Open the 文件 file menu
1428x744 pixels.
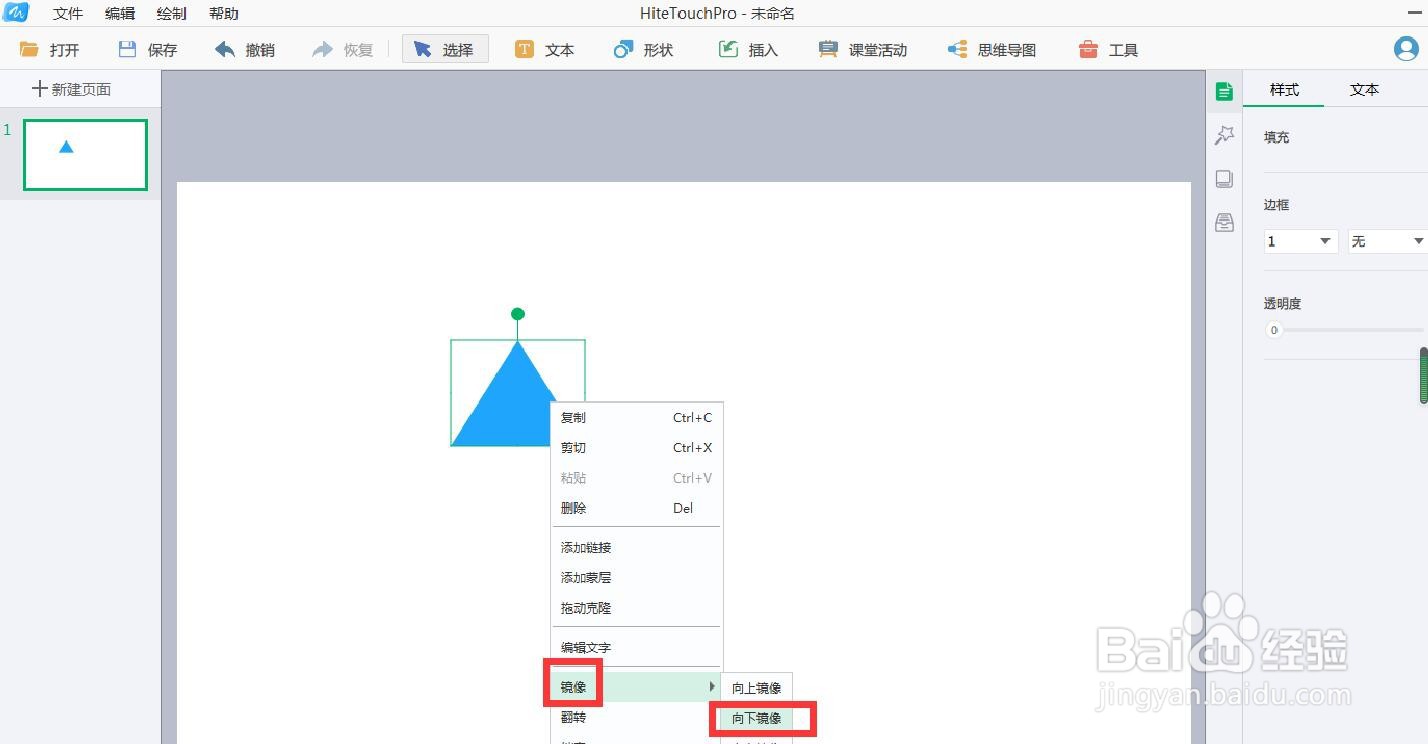(67, 13)
